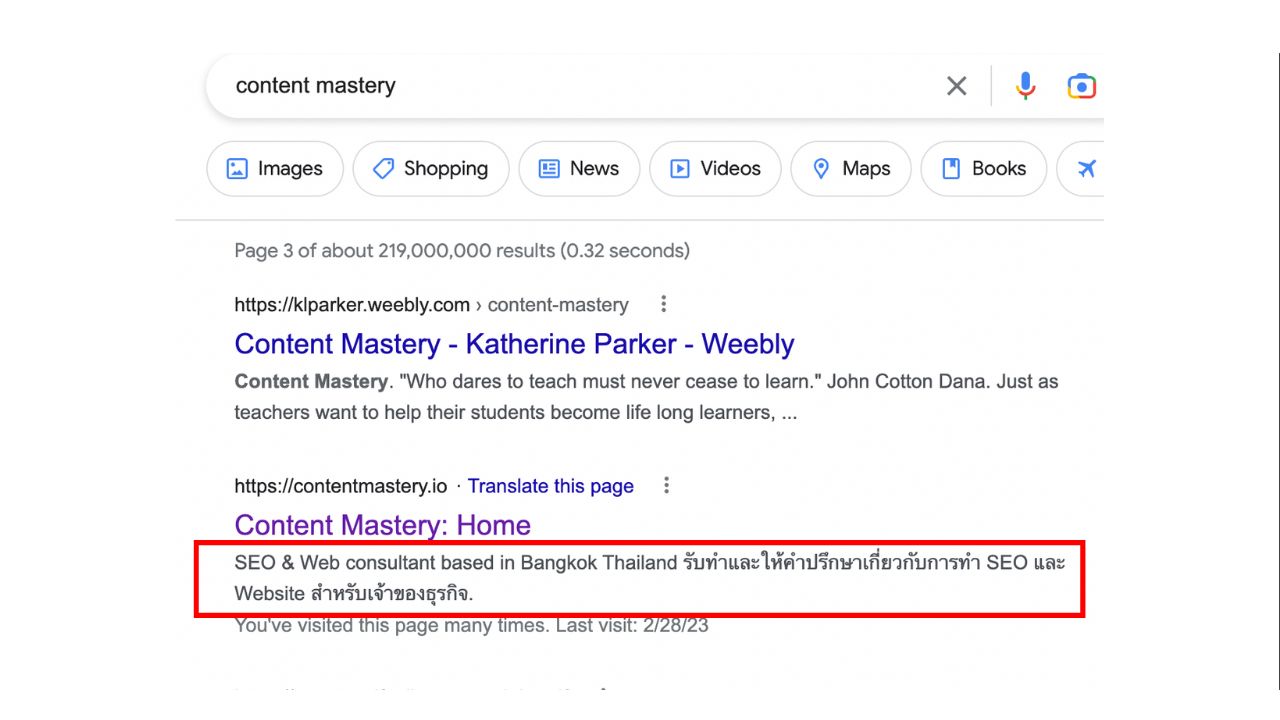
Task: Open search by image camera icon
Action: point(1081,86)
